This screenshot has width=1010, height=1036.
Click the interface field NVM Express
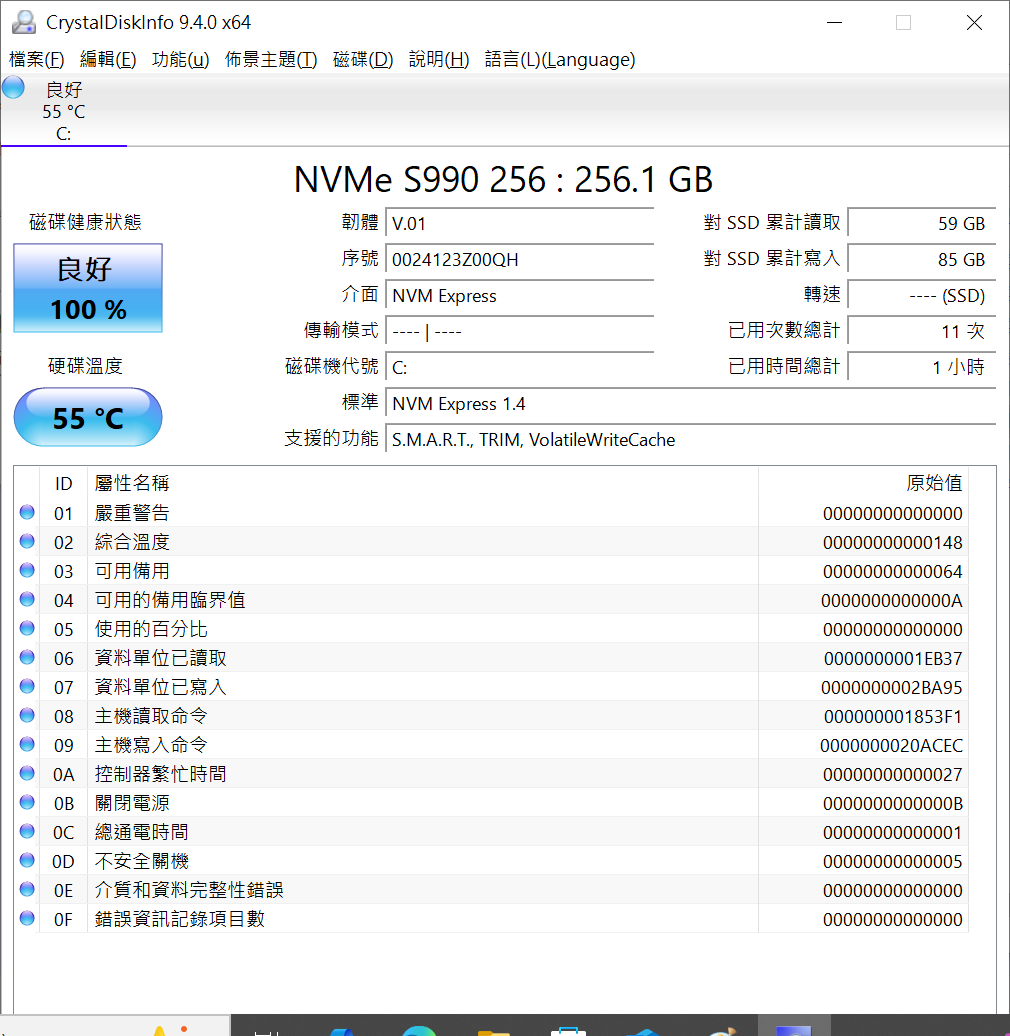pyautogui.click(x=520, y=295)
